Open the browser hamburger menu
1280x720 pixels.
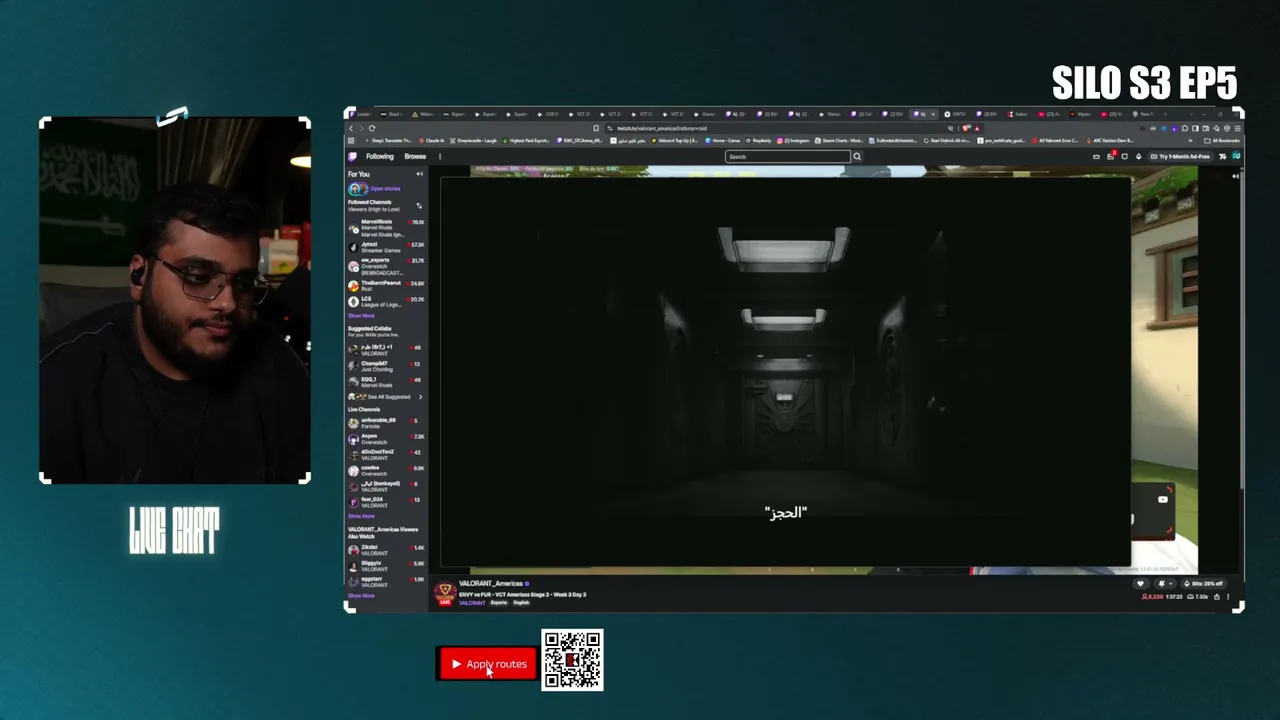click(x=1237, y=128)
